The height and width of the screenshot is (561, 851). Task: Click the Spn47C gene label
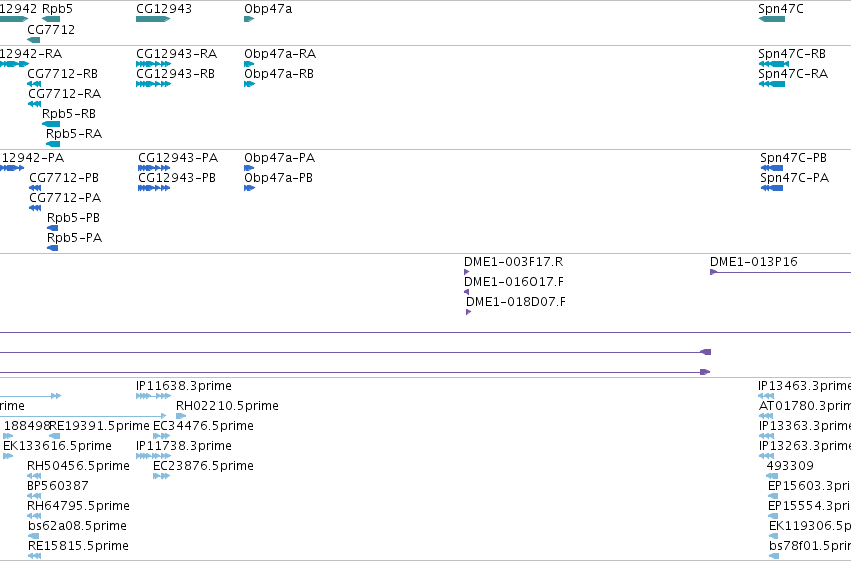tap(781, 9)
